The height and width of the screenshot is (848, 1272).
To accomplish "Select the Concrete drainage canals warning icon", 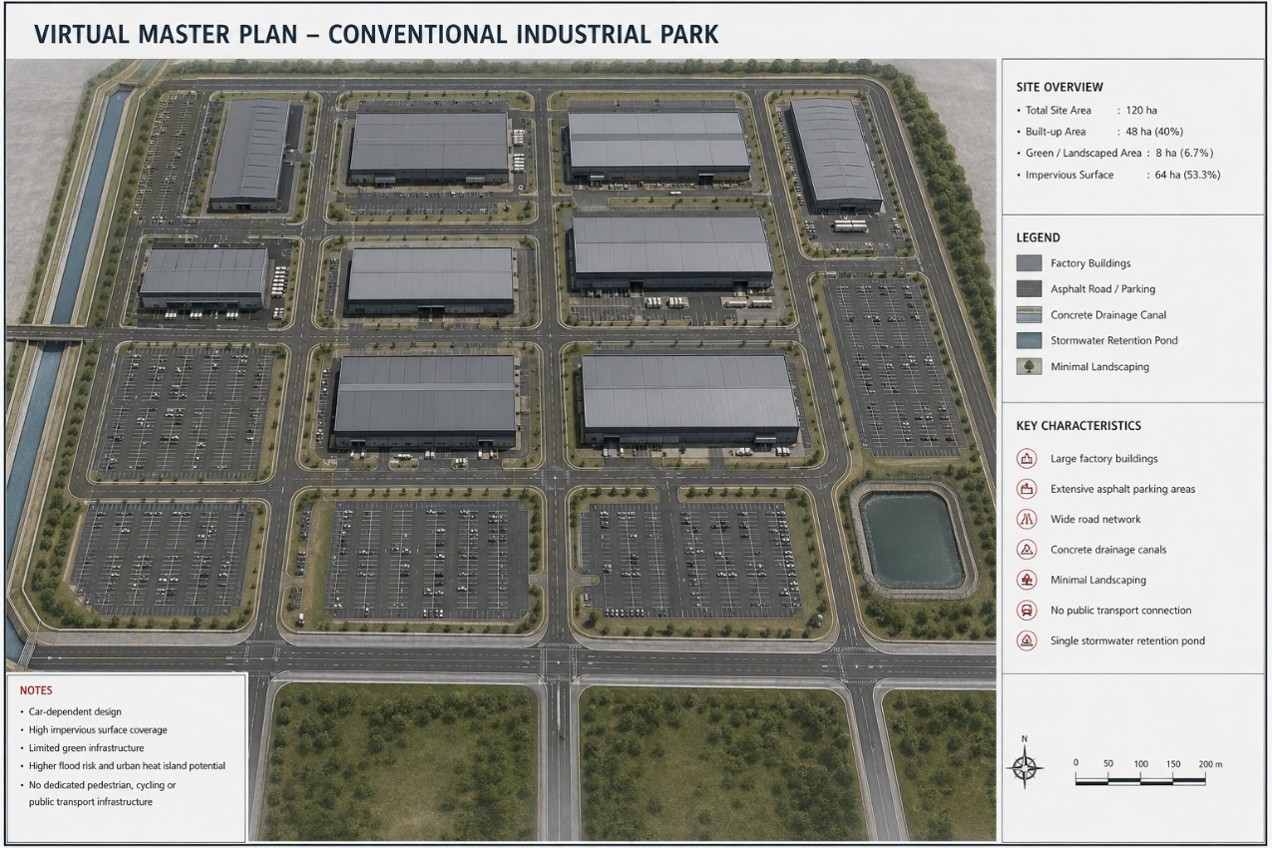I will [x=1025, y=550].
